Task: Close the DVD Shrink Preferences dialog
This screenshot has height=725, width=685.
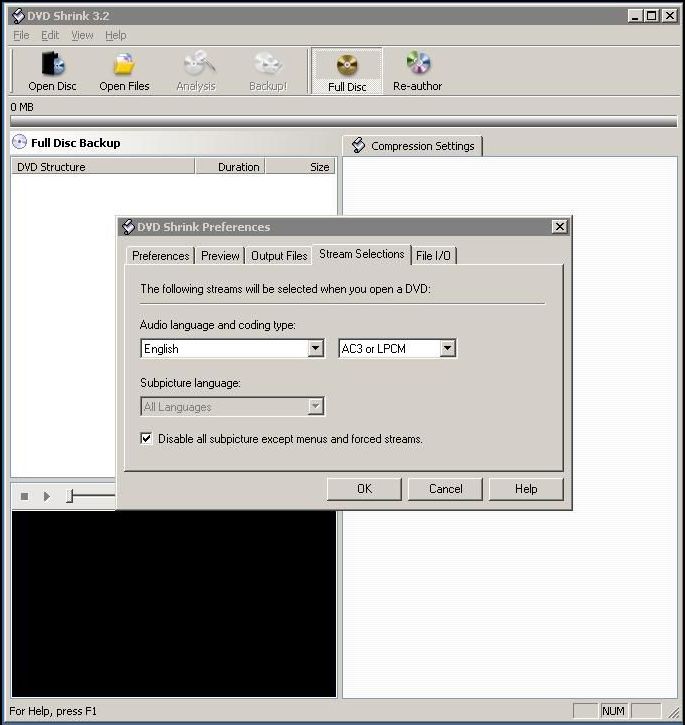Action: pyautogui.click(x=560, y=227)
